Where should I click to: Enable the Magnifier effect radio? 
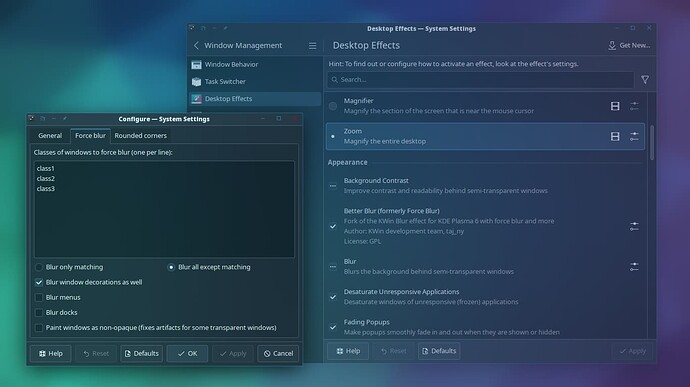pyautogui.click(x=333, y=106)
